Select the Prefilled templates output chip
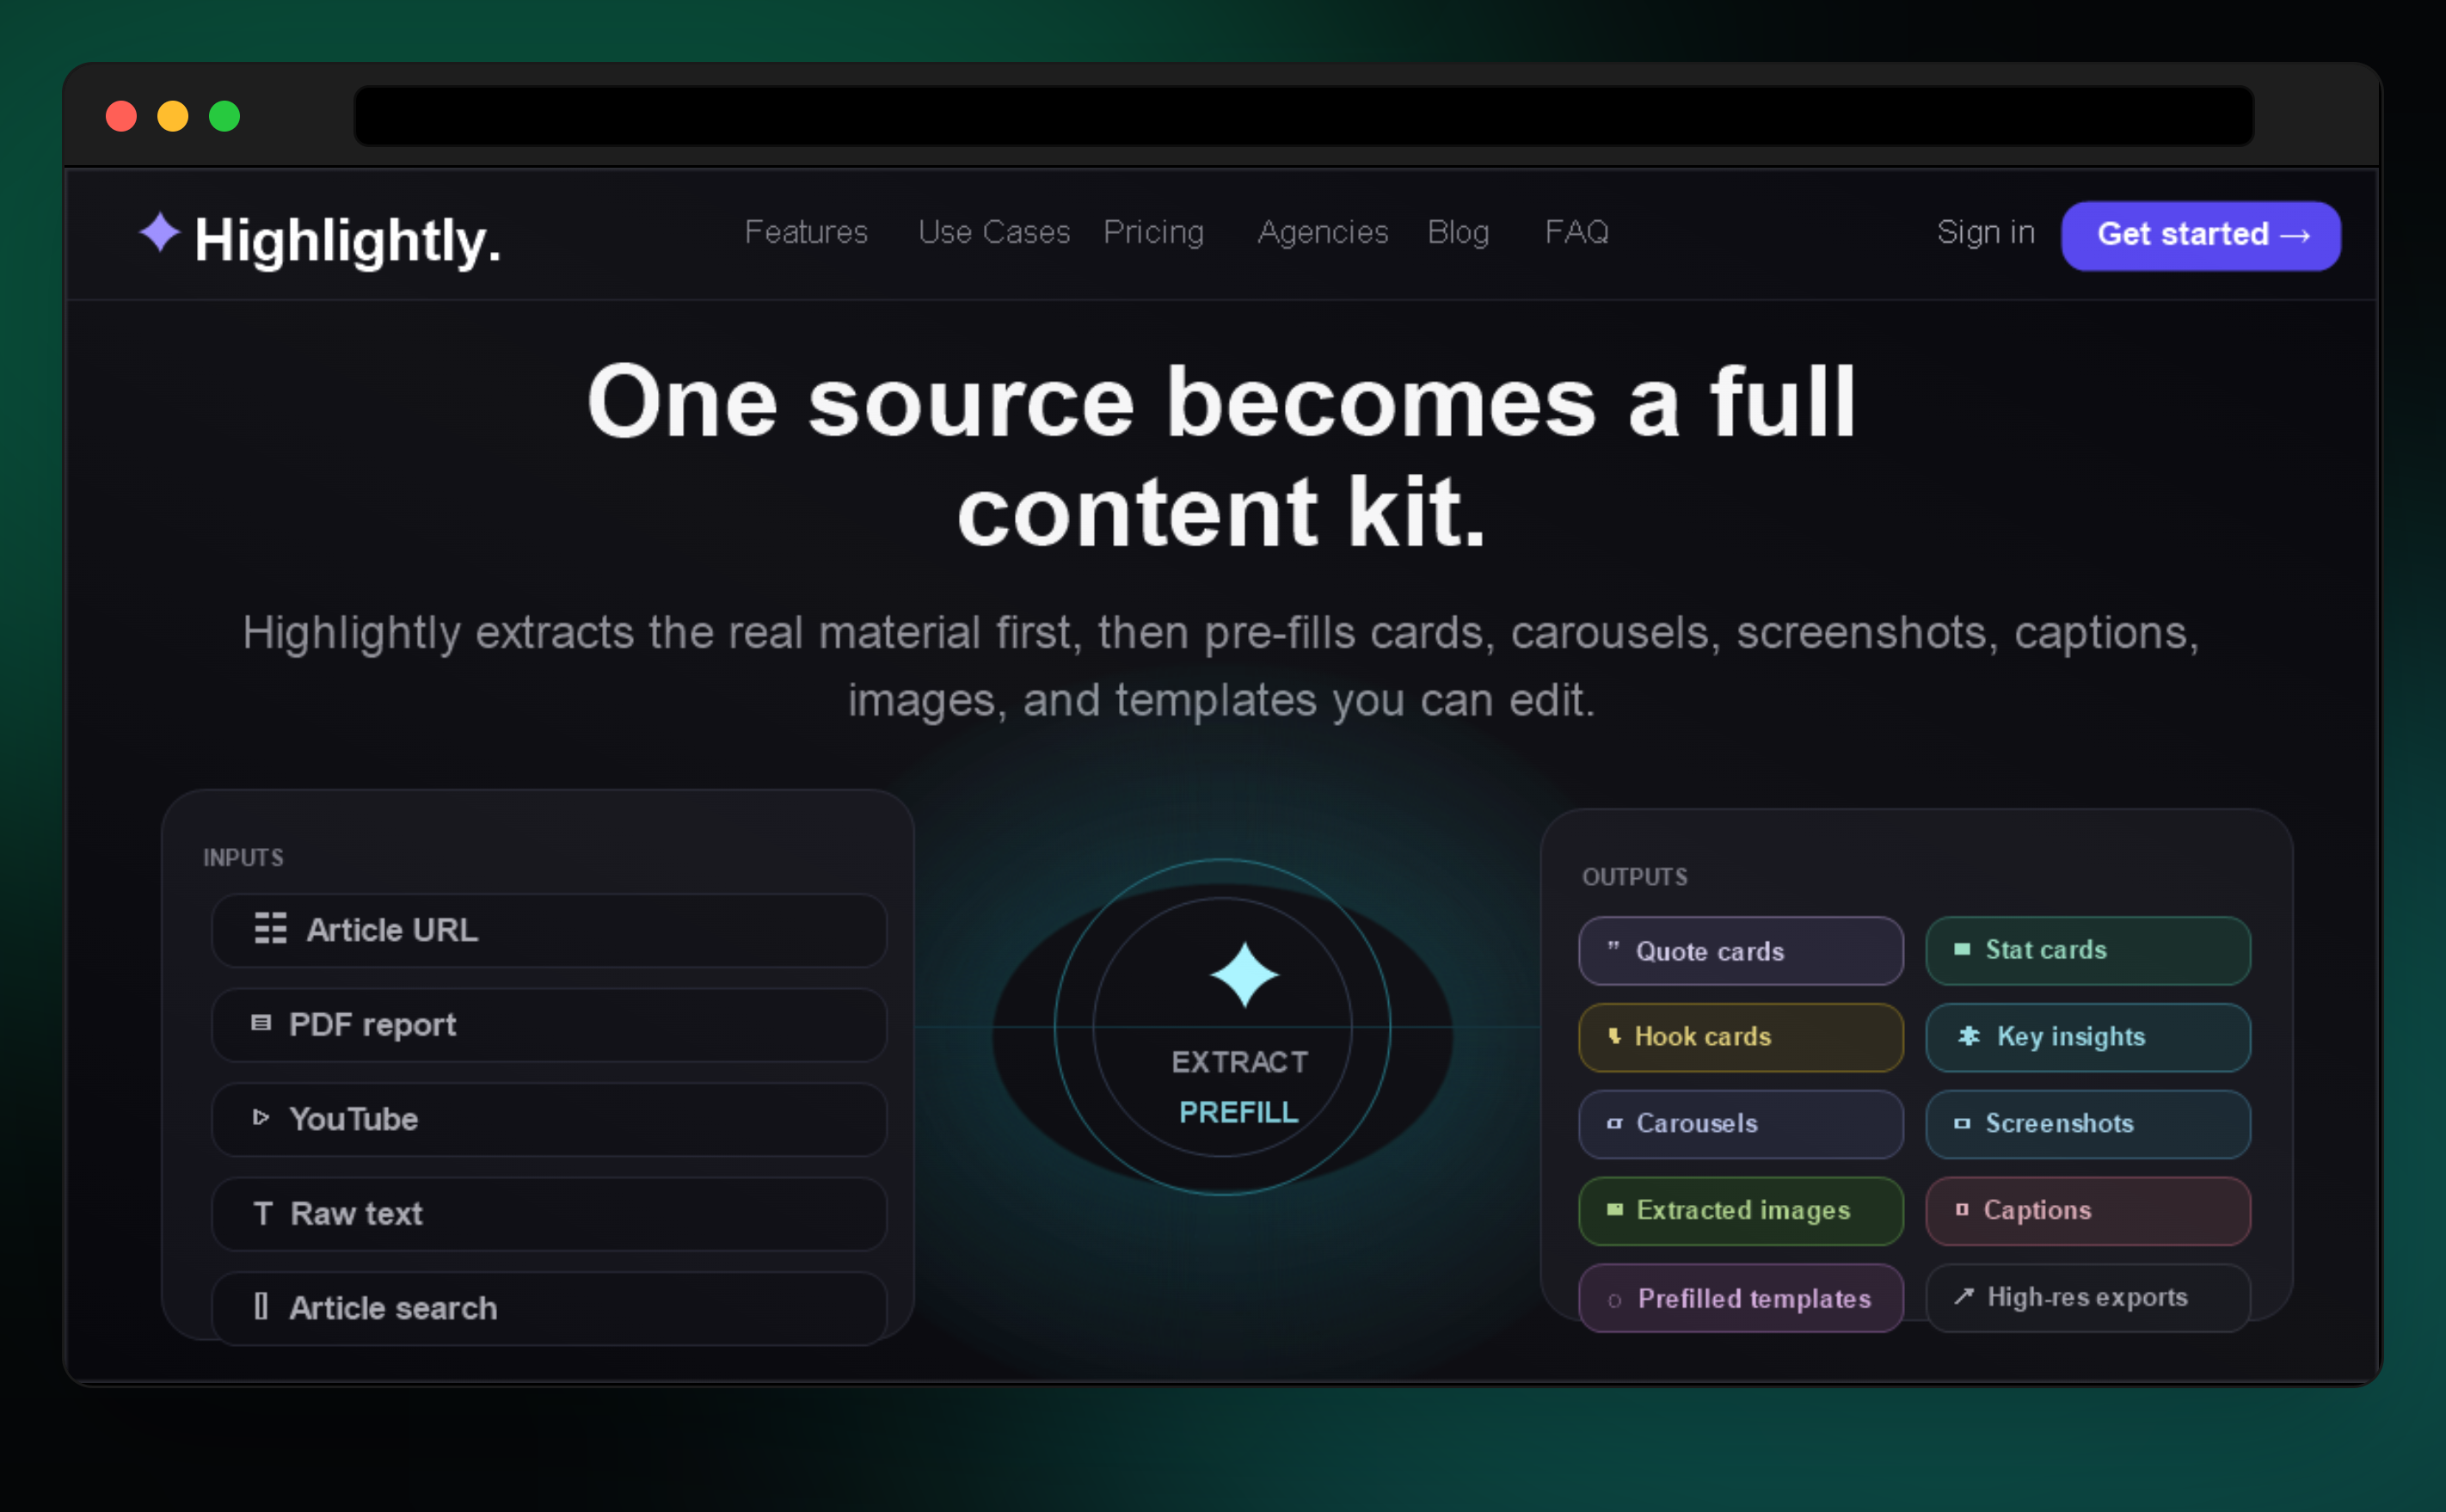Screen dimensions: 2446x1512 tap(1741, 1298)
